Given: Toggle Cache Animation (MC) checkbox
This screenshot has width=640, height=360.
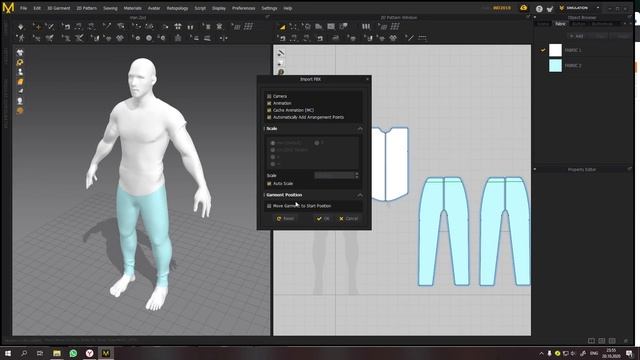Looking at the screenshot, I should pyautogui.click(x=269, y=110).
